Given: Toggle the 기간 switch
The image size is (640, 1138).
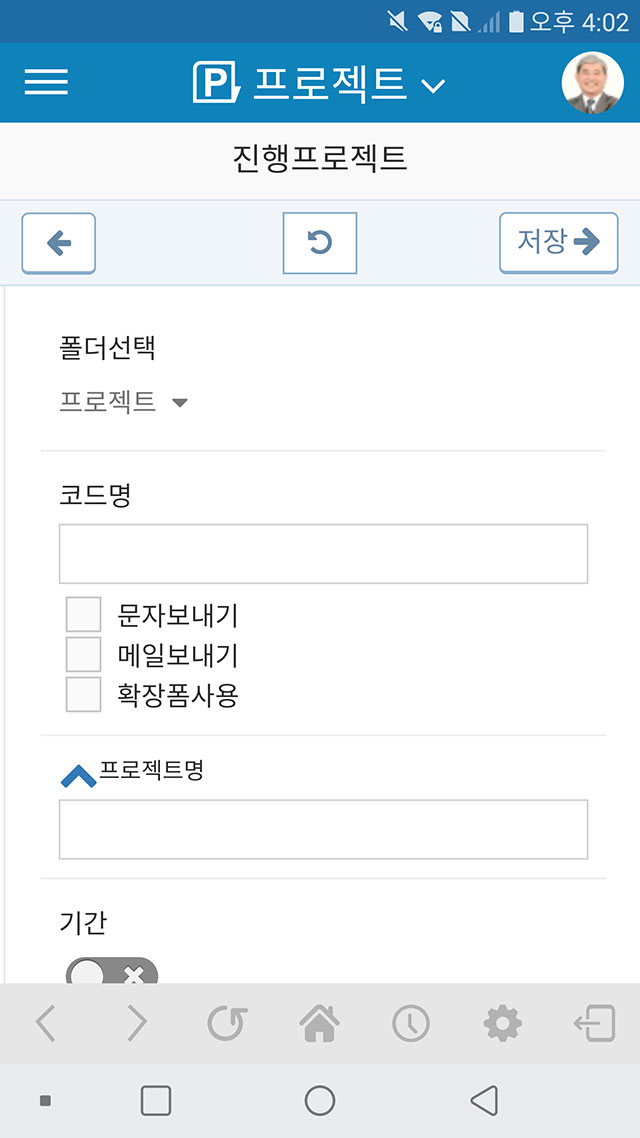Looking at the screenshot, I should click(x=112, y=970).
